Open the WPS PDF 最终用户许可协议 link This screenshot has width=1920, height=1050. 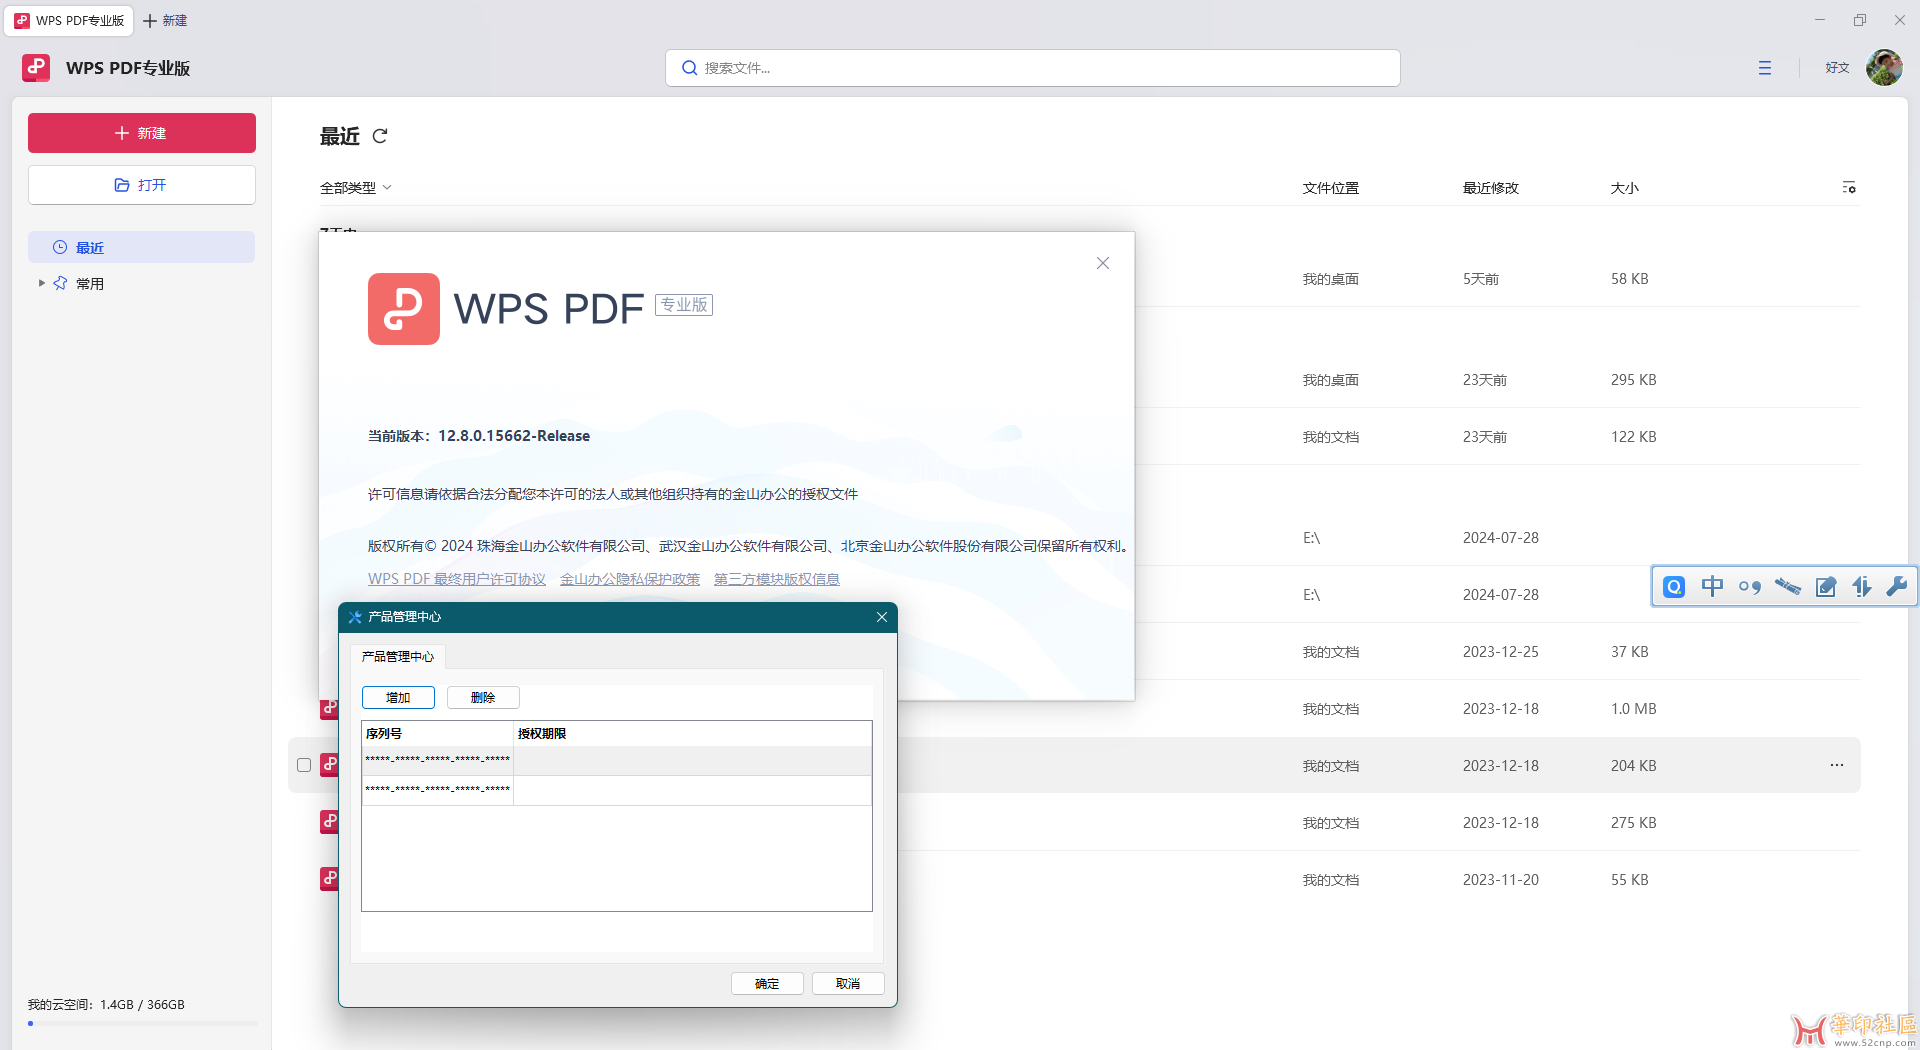(x=456, y=579)
